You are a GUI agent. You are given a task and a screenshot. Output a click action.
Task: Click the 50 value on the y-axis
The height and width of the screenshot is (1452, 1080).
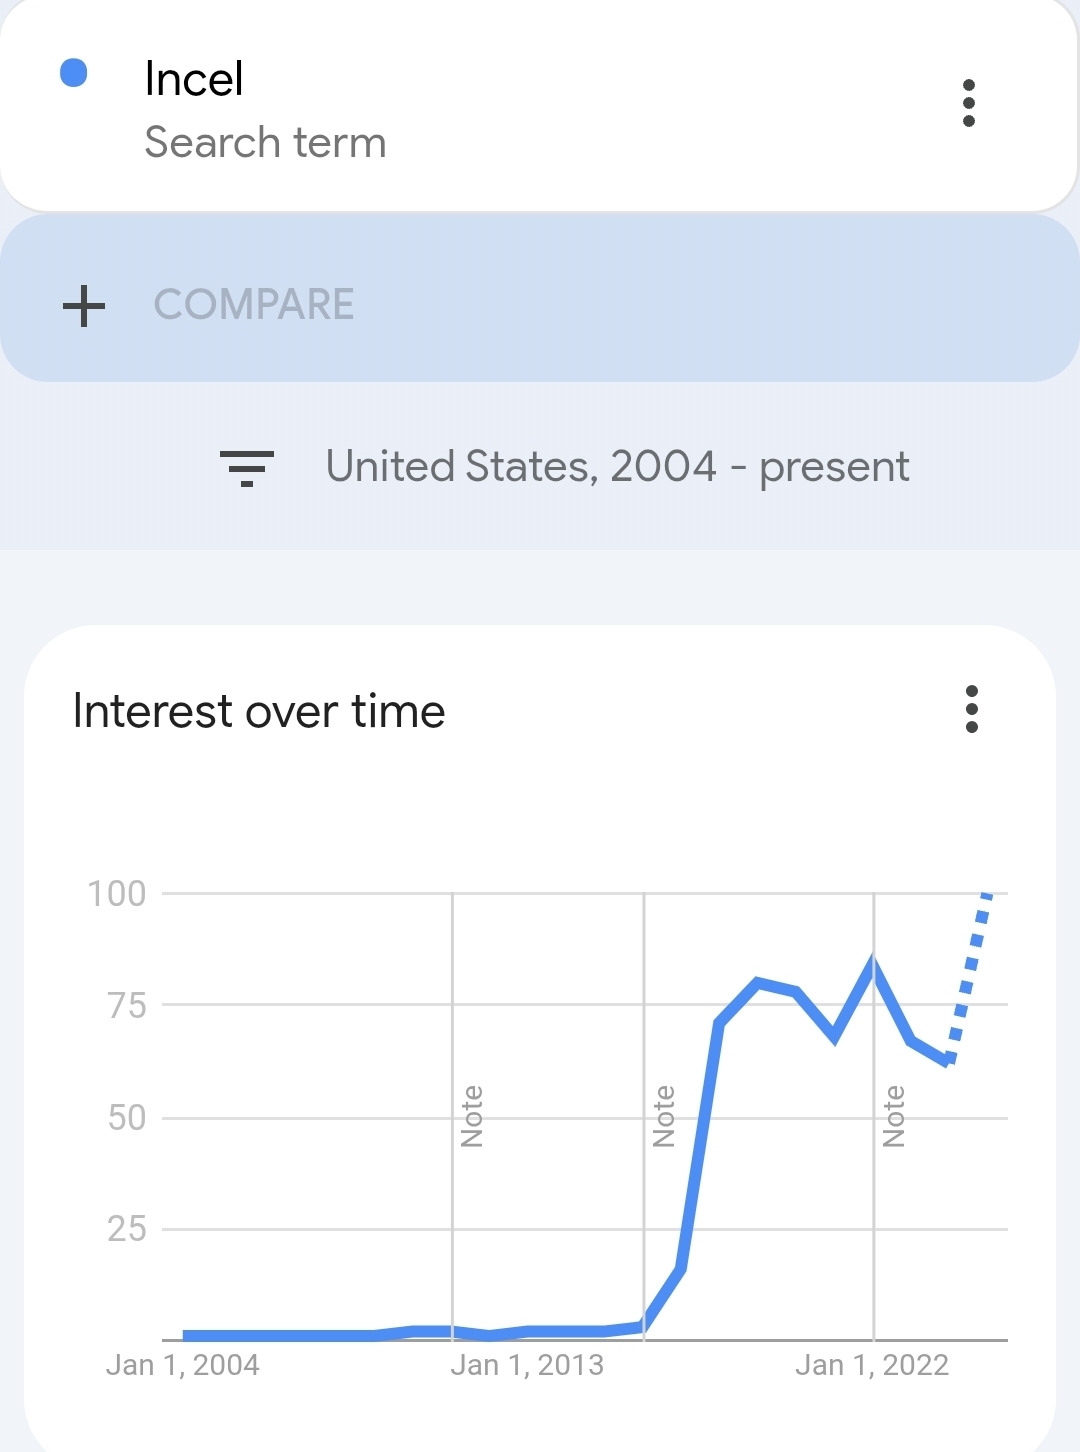pos(127,1117)
